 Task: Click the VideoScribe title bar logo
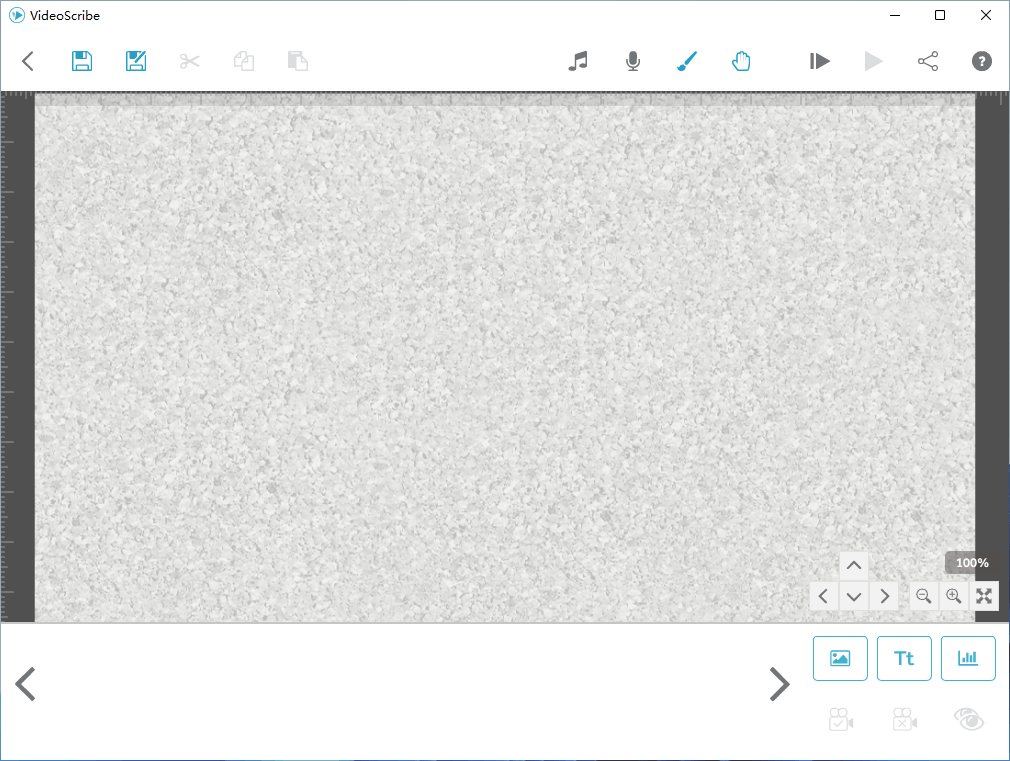point(15,15)
